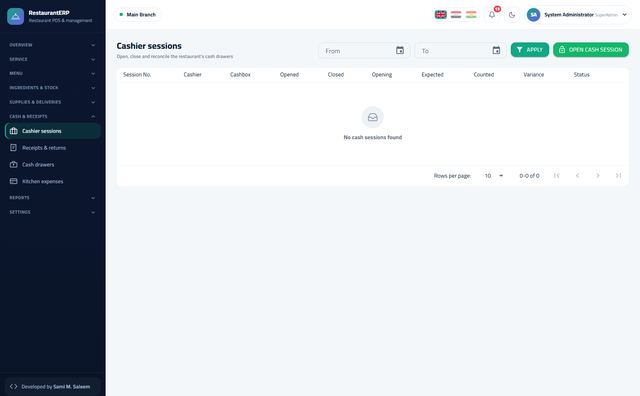The width and height of the screenshot is (640, 396).
Task: Go to previous page of results
Action: [577, 176]
